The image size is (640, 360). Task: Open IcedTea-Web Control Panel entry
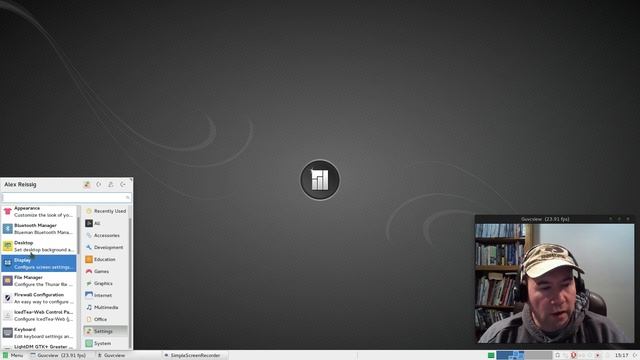pos(39,315)
